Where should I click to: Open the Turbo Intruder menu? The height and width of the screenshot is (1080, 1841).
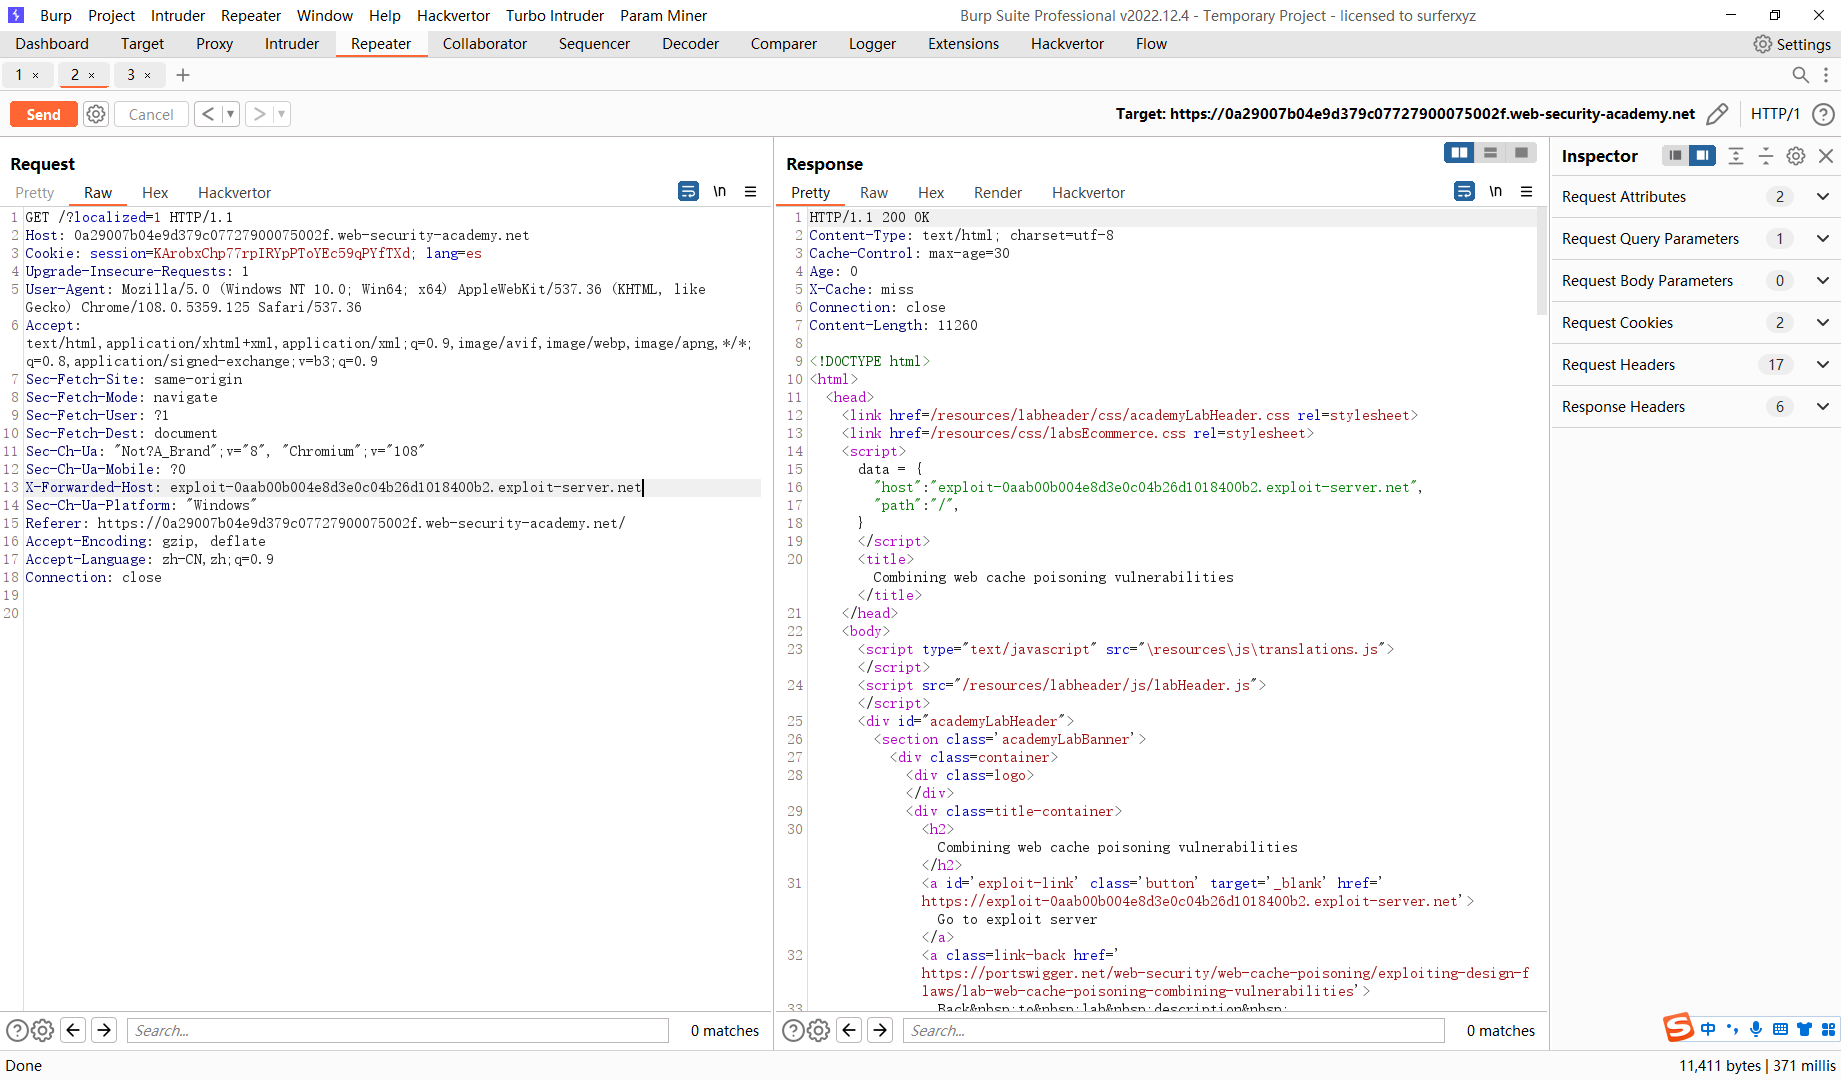(x=555, y=16)
